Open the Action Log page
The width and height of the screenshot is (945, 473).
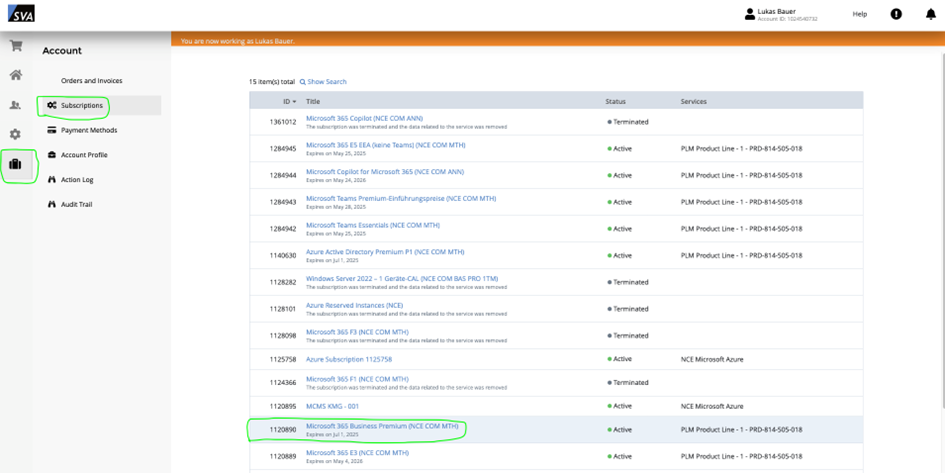77,180
